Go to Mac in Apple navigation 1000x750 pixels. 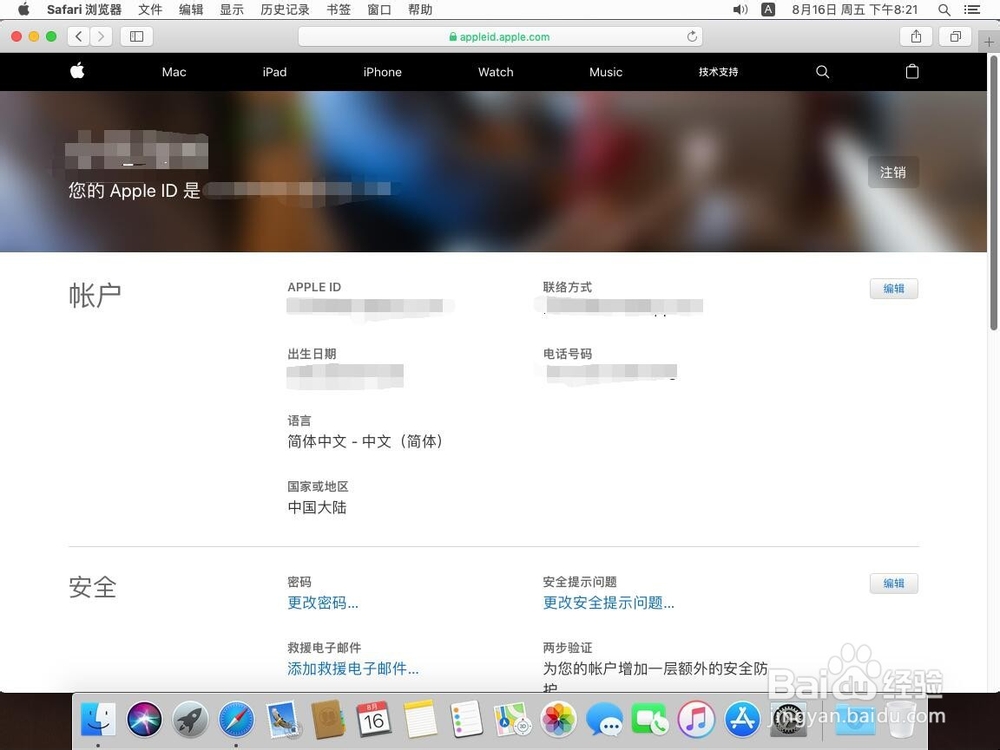point(174,72)
